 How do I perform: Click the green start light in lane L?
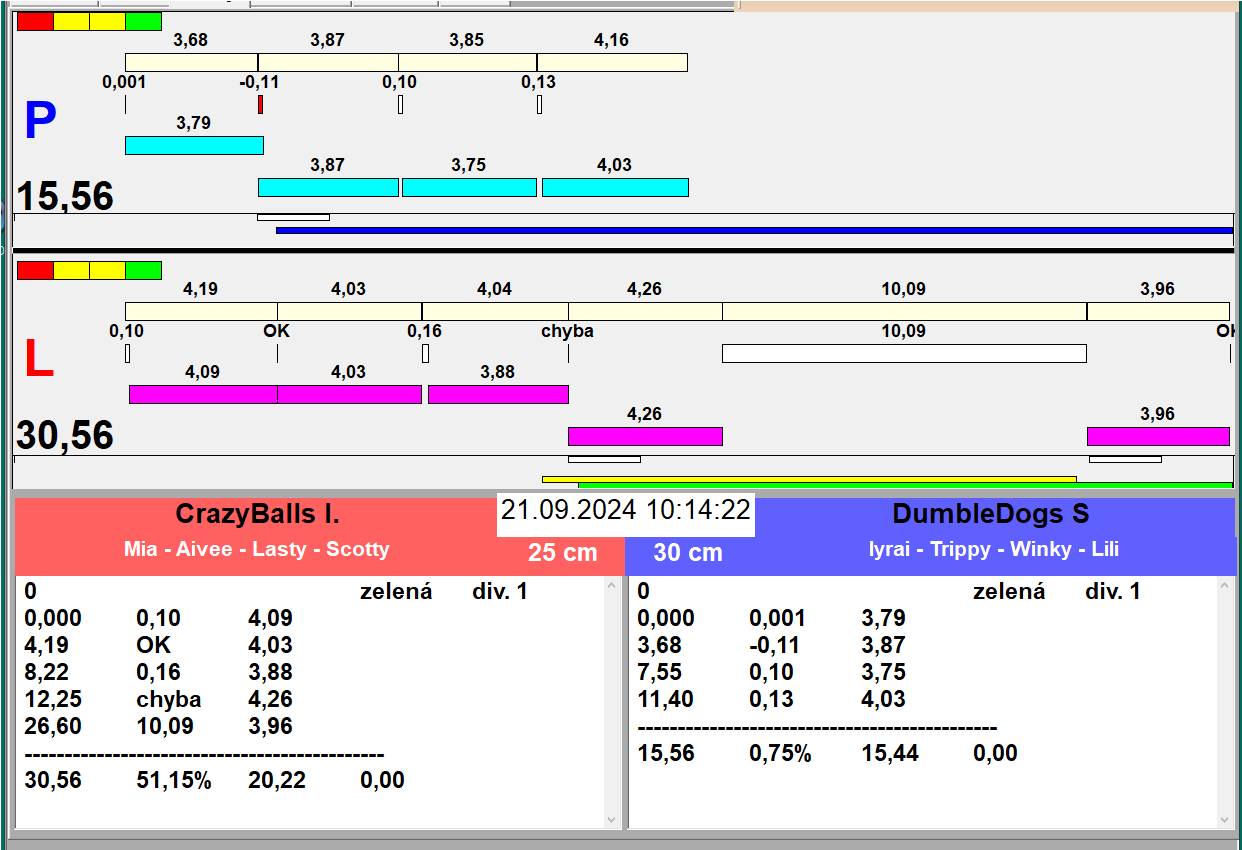point(143,270)
